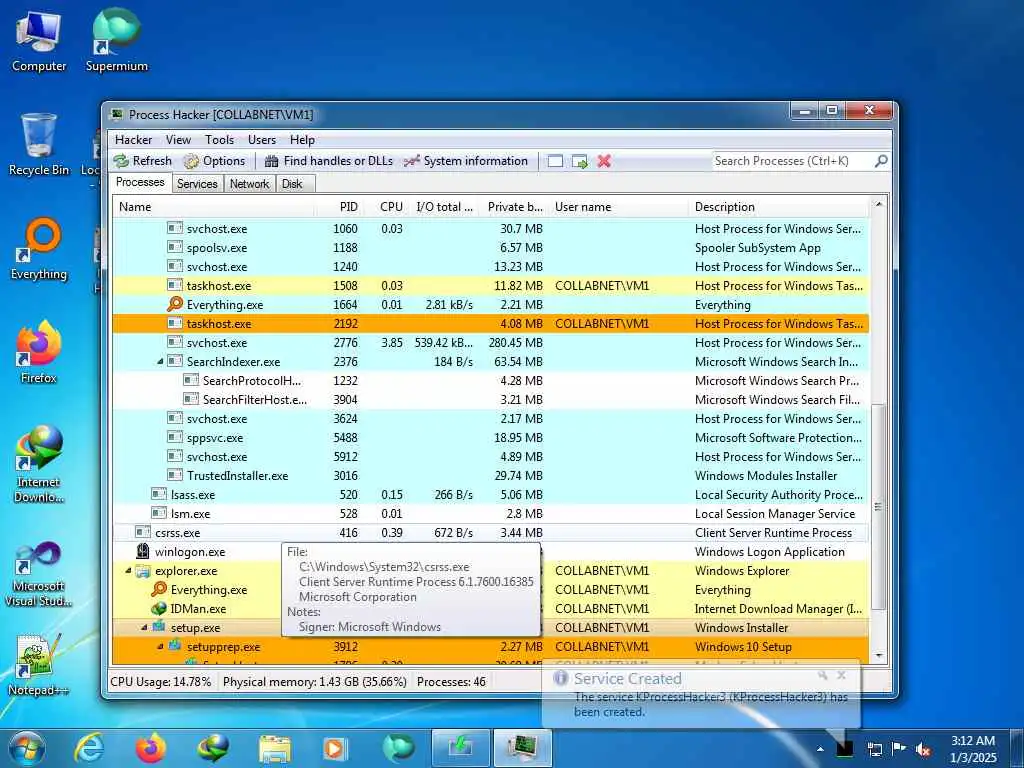Click the setup.exe installer icon
The width and height of the screenshot is (1024, 768).
(159, 627)
